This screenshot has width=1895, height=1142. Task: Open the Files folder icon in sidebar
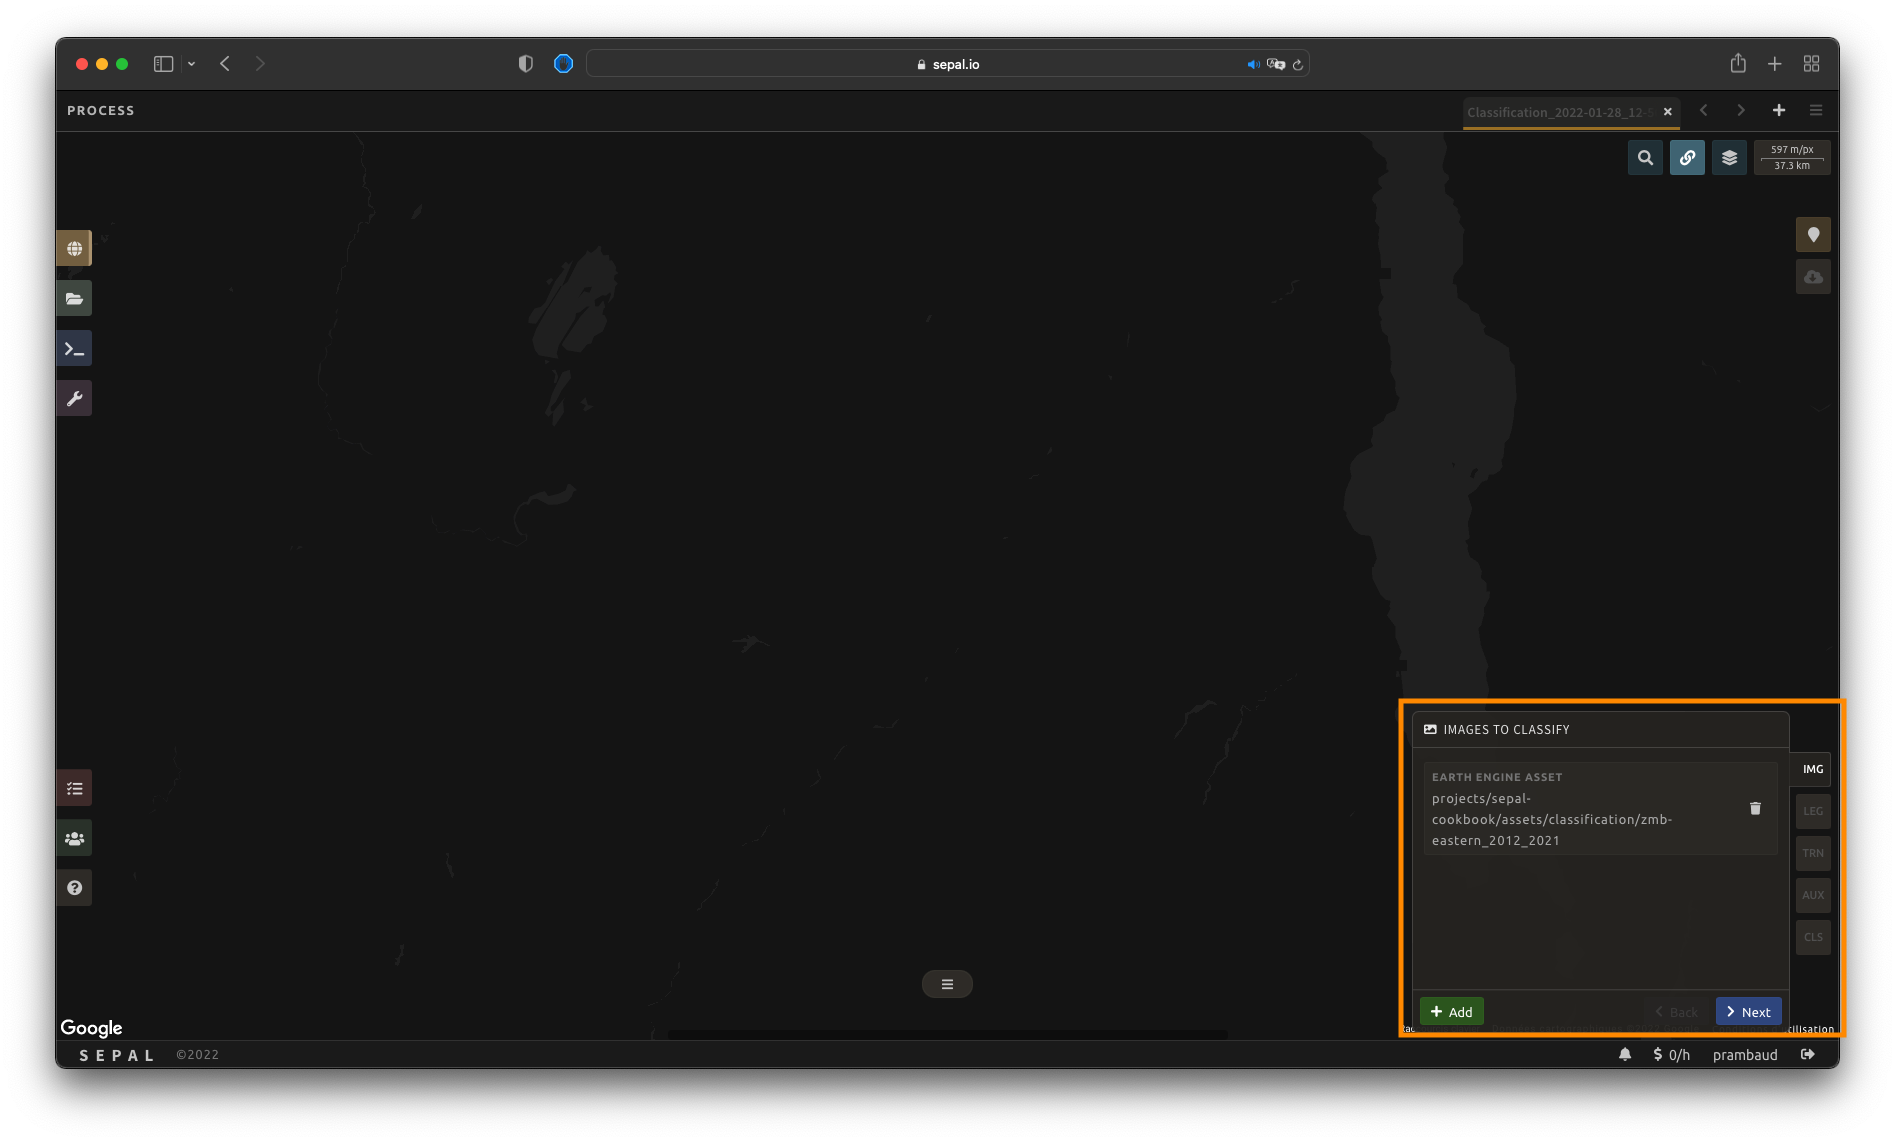(x=74, y=298)
